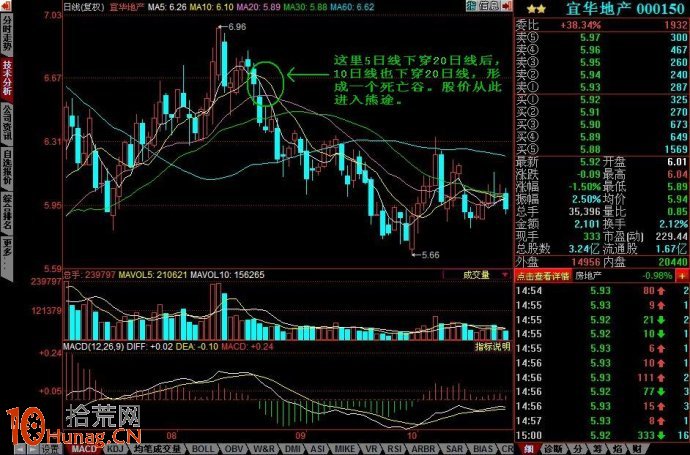Select the W&R indicator tab
Viewport: 690px width, 455px height.
point(264,449)
